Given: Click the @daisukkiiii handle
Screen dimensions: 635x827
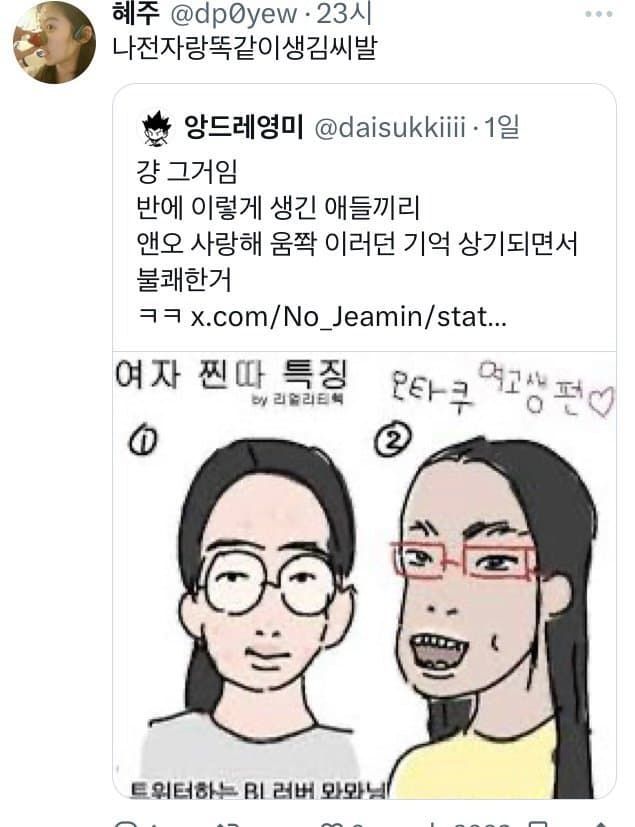Looking at the screenshot, I should 390,128.
